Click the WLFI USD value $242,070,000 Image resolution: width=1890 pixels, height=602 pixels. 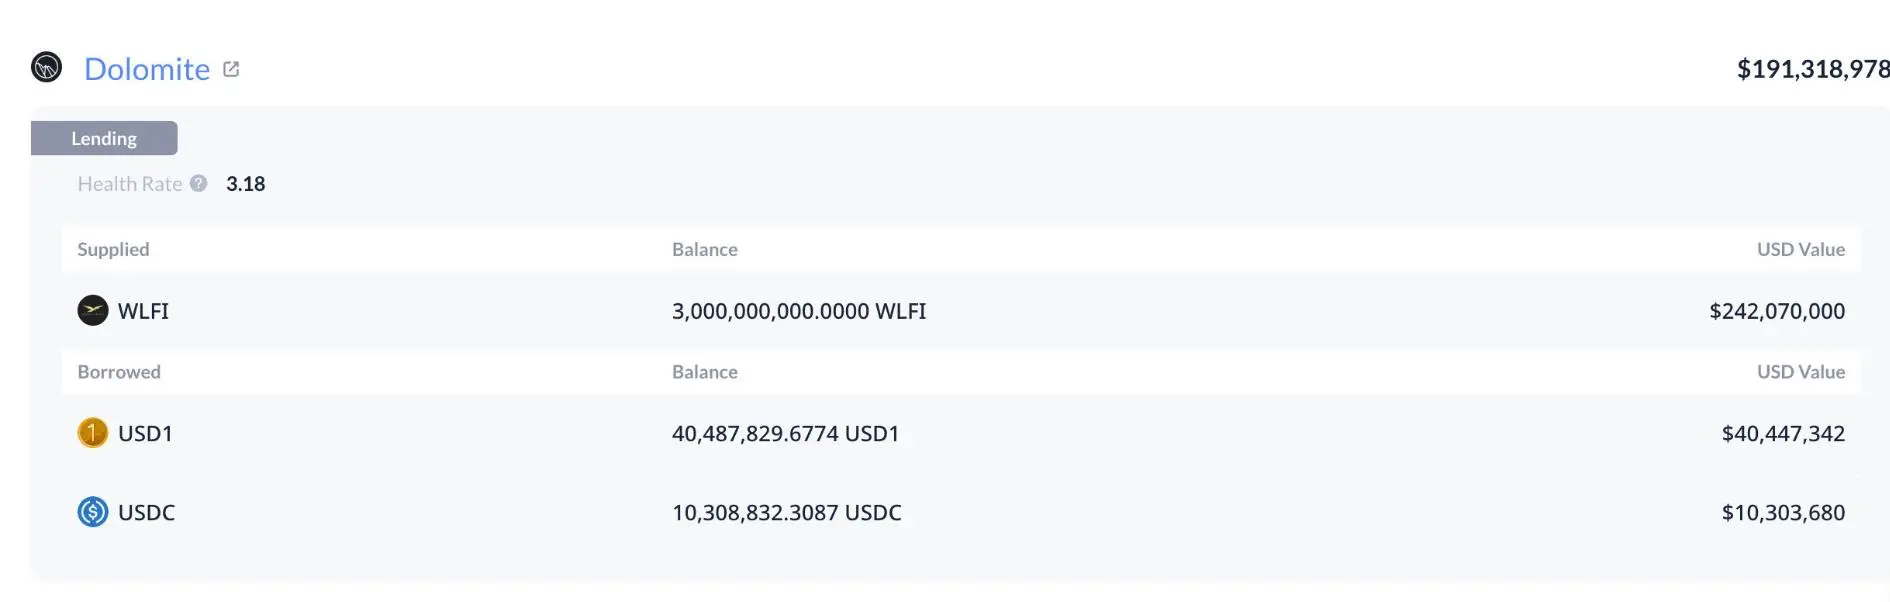(1776, 311)
